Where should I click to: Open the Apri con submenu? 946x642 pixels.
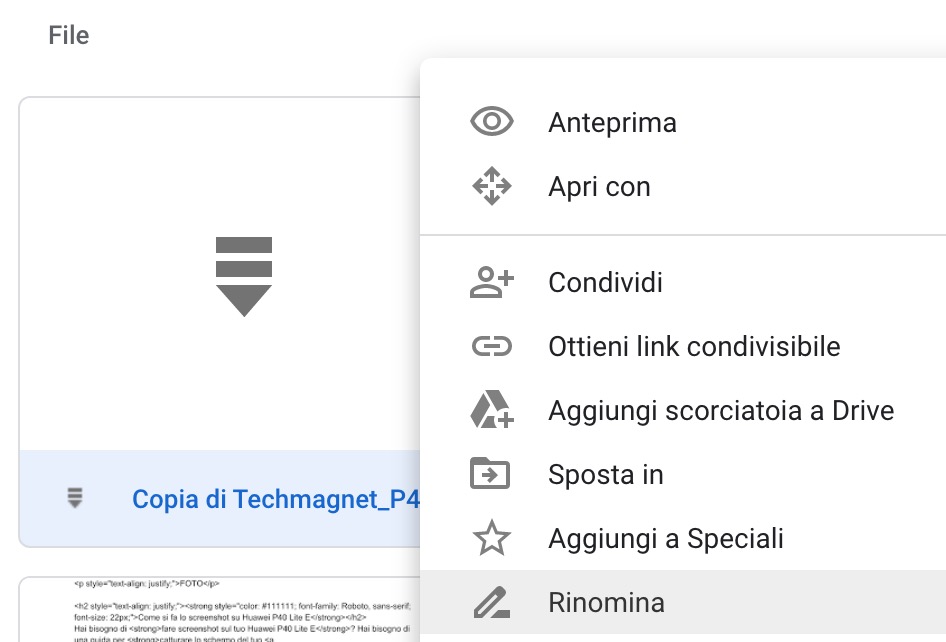click(599, 187)
